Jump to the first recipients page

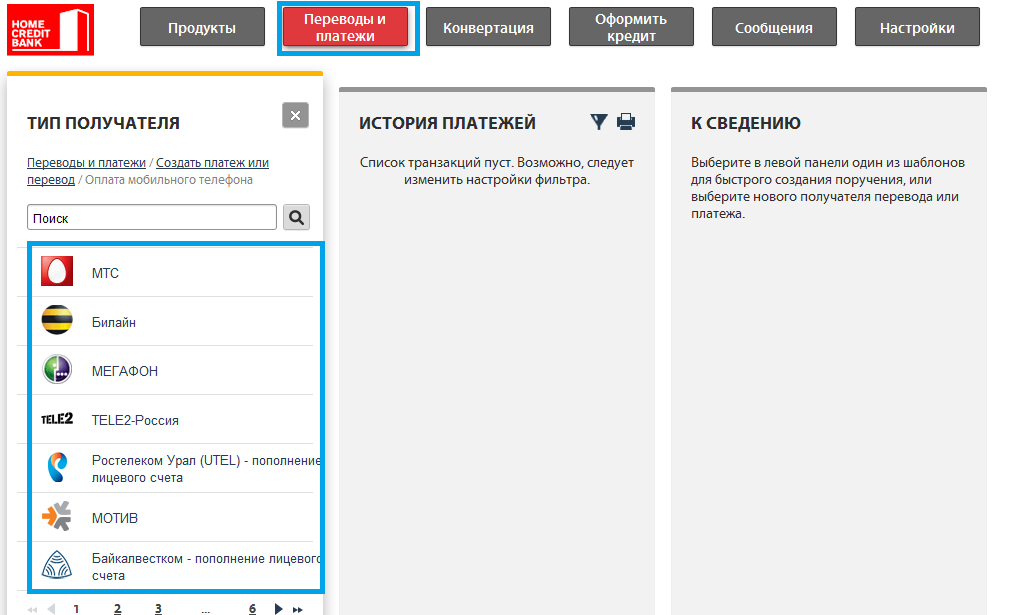32,609
